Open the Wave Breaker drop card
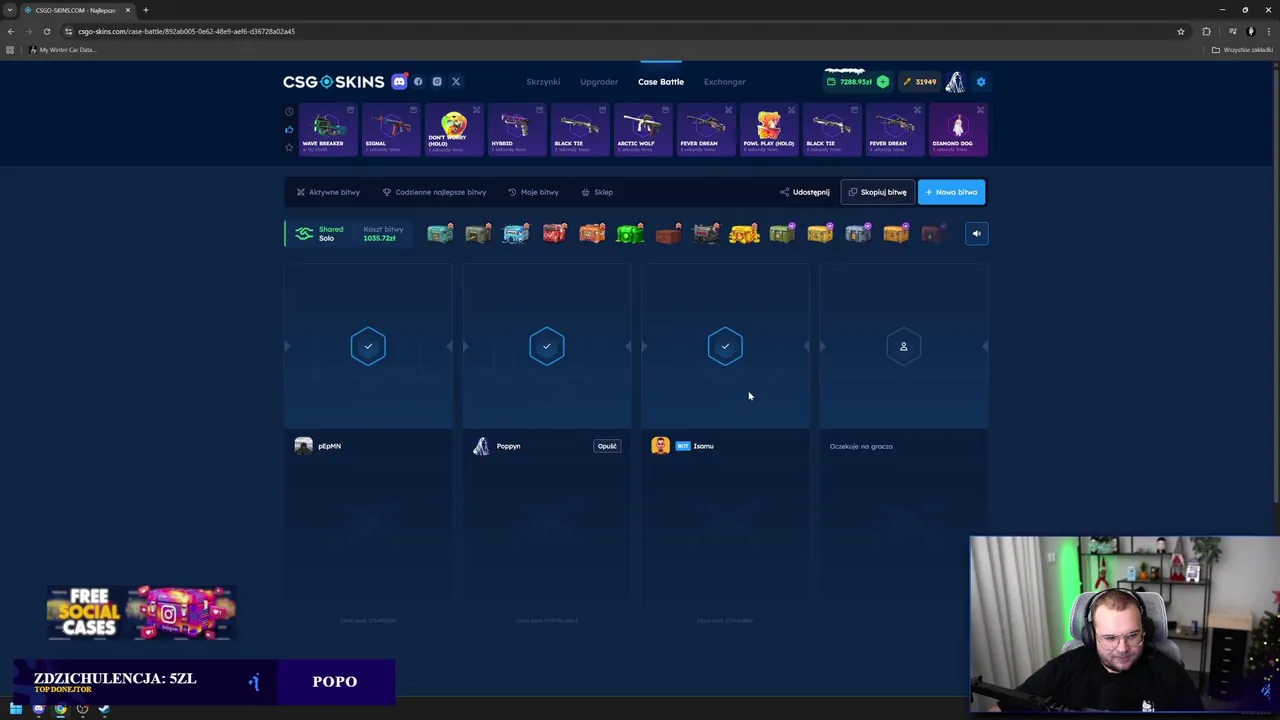The image size is (1280, 720). [327, 130]
